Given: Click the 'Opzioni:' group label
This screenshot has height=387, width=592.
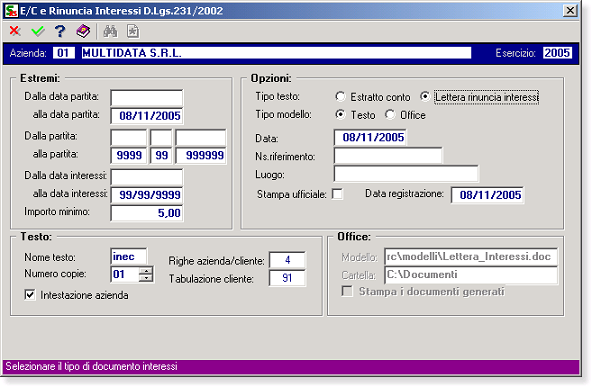Looking at the screenshot, I should click(x=271, y=78).
